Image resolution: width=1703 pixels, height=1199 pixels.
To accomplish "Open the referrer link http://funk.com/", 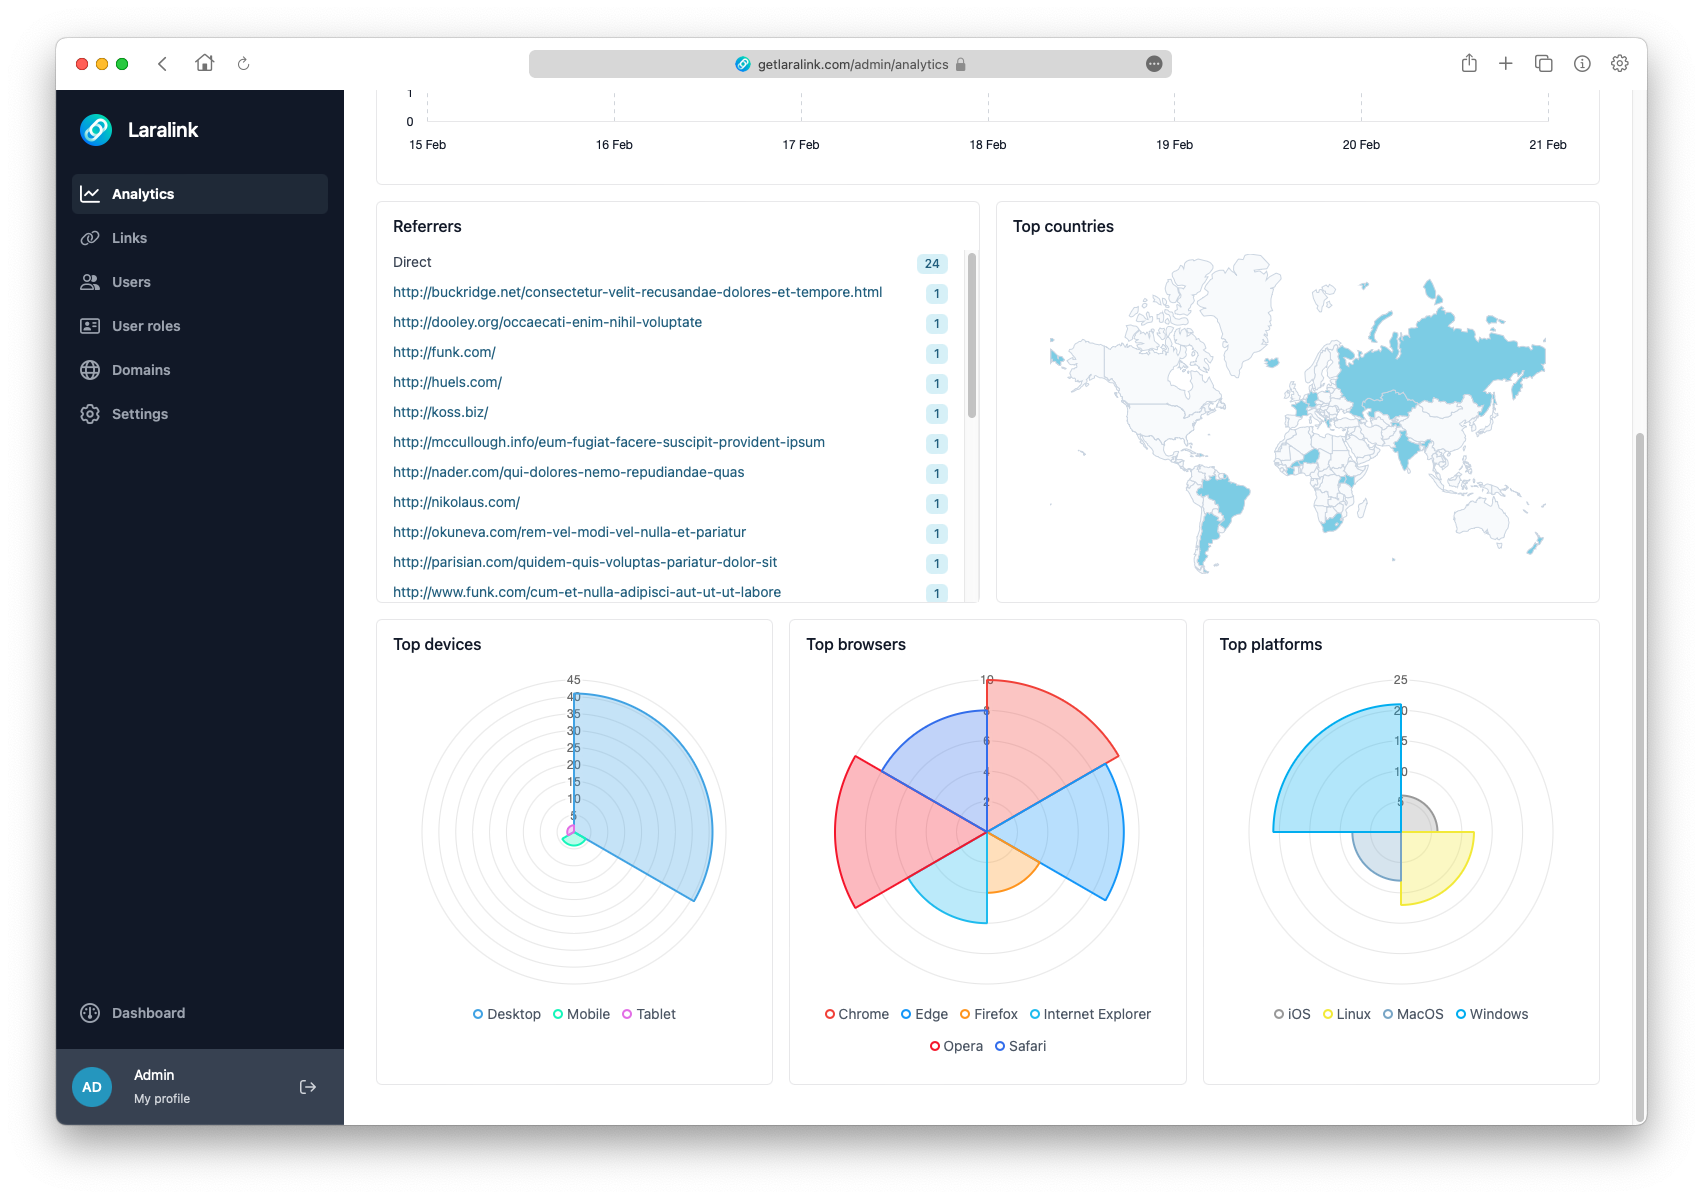I will [444, 352].
